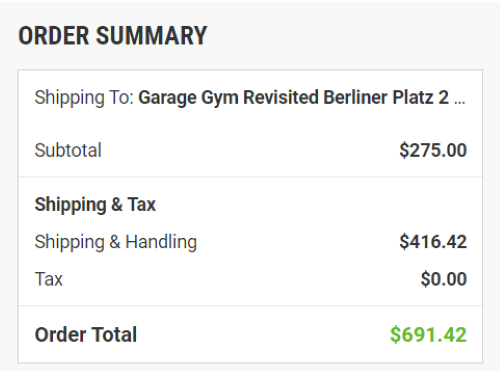Click the $275.00 subtotal amount
The width and height of the screenshot is (500, 371).
[433, 150]
